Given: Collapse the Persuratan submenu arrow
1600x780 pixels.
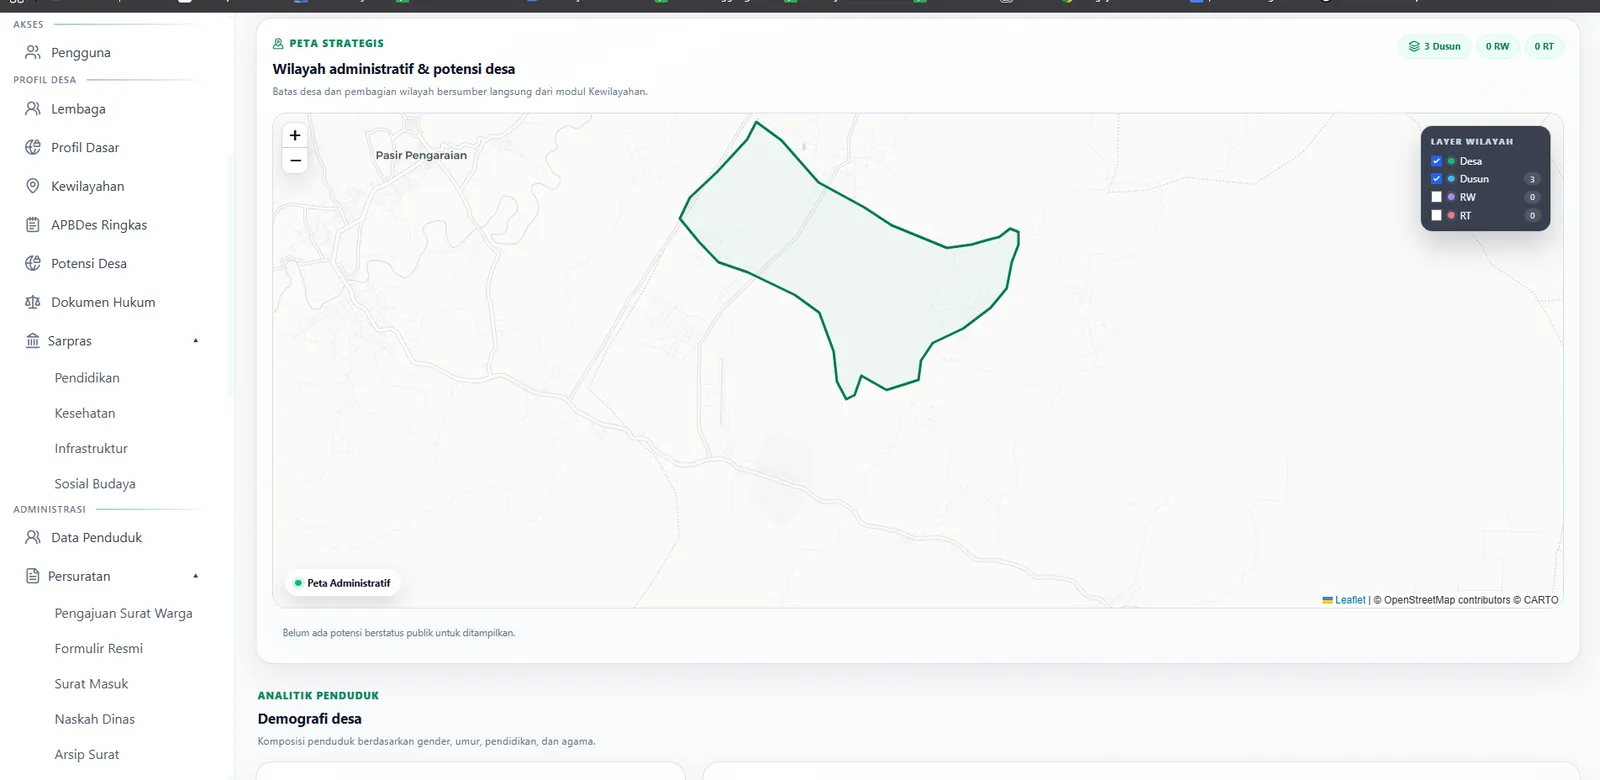Looking at the screenshot, I should tap(196, 576).
